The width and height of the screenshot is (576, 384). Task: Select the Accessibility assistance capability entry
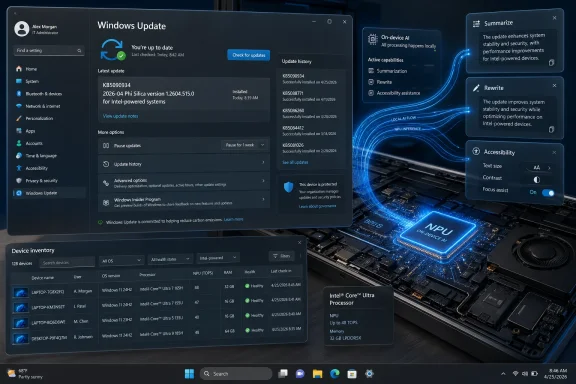click(x=394, y=93)
